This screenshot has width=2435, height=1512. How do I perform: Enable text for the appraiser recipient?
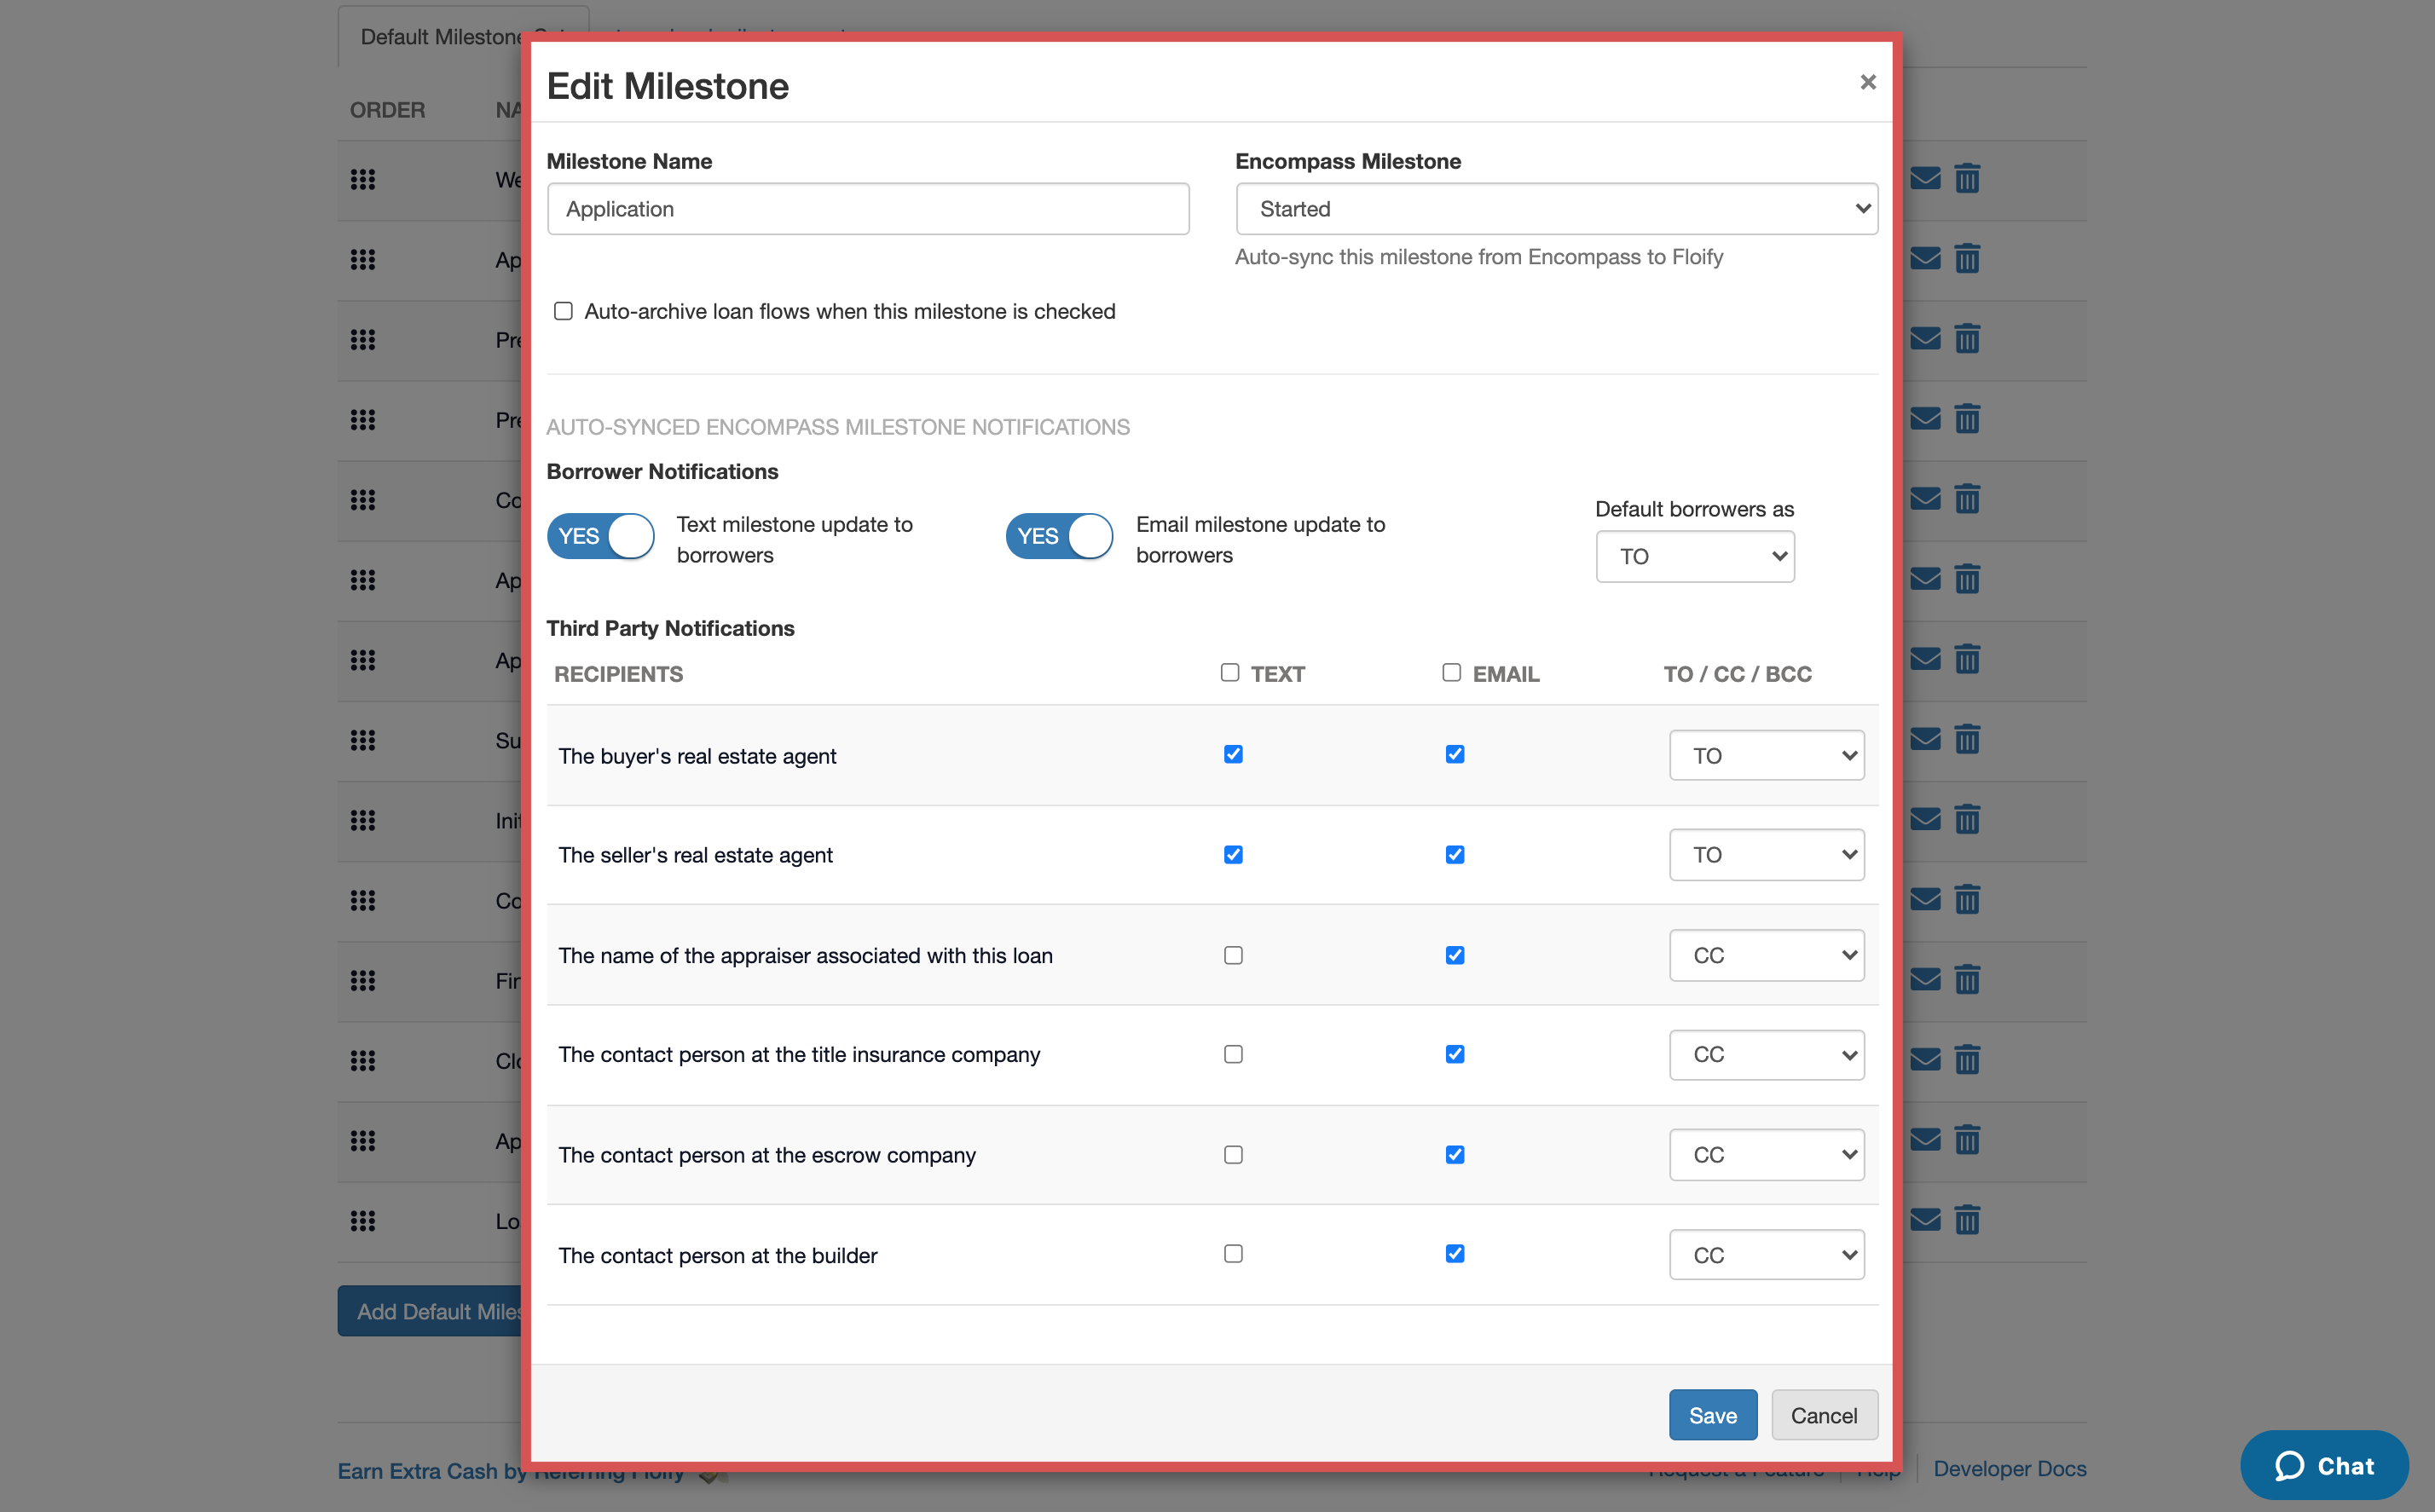(1233, 955)
